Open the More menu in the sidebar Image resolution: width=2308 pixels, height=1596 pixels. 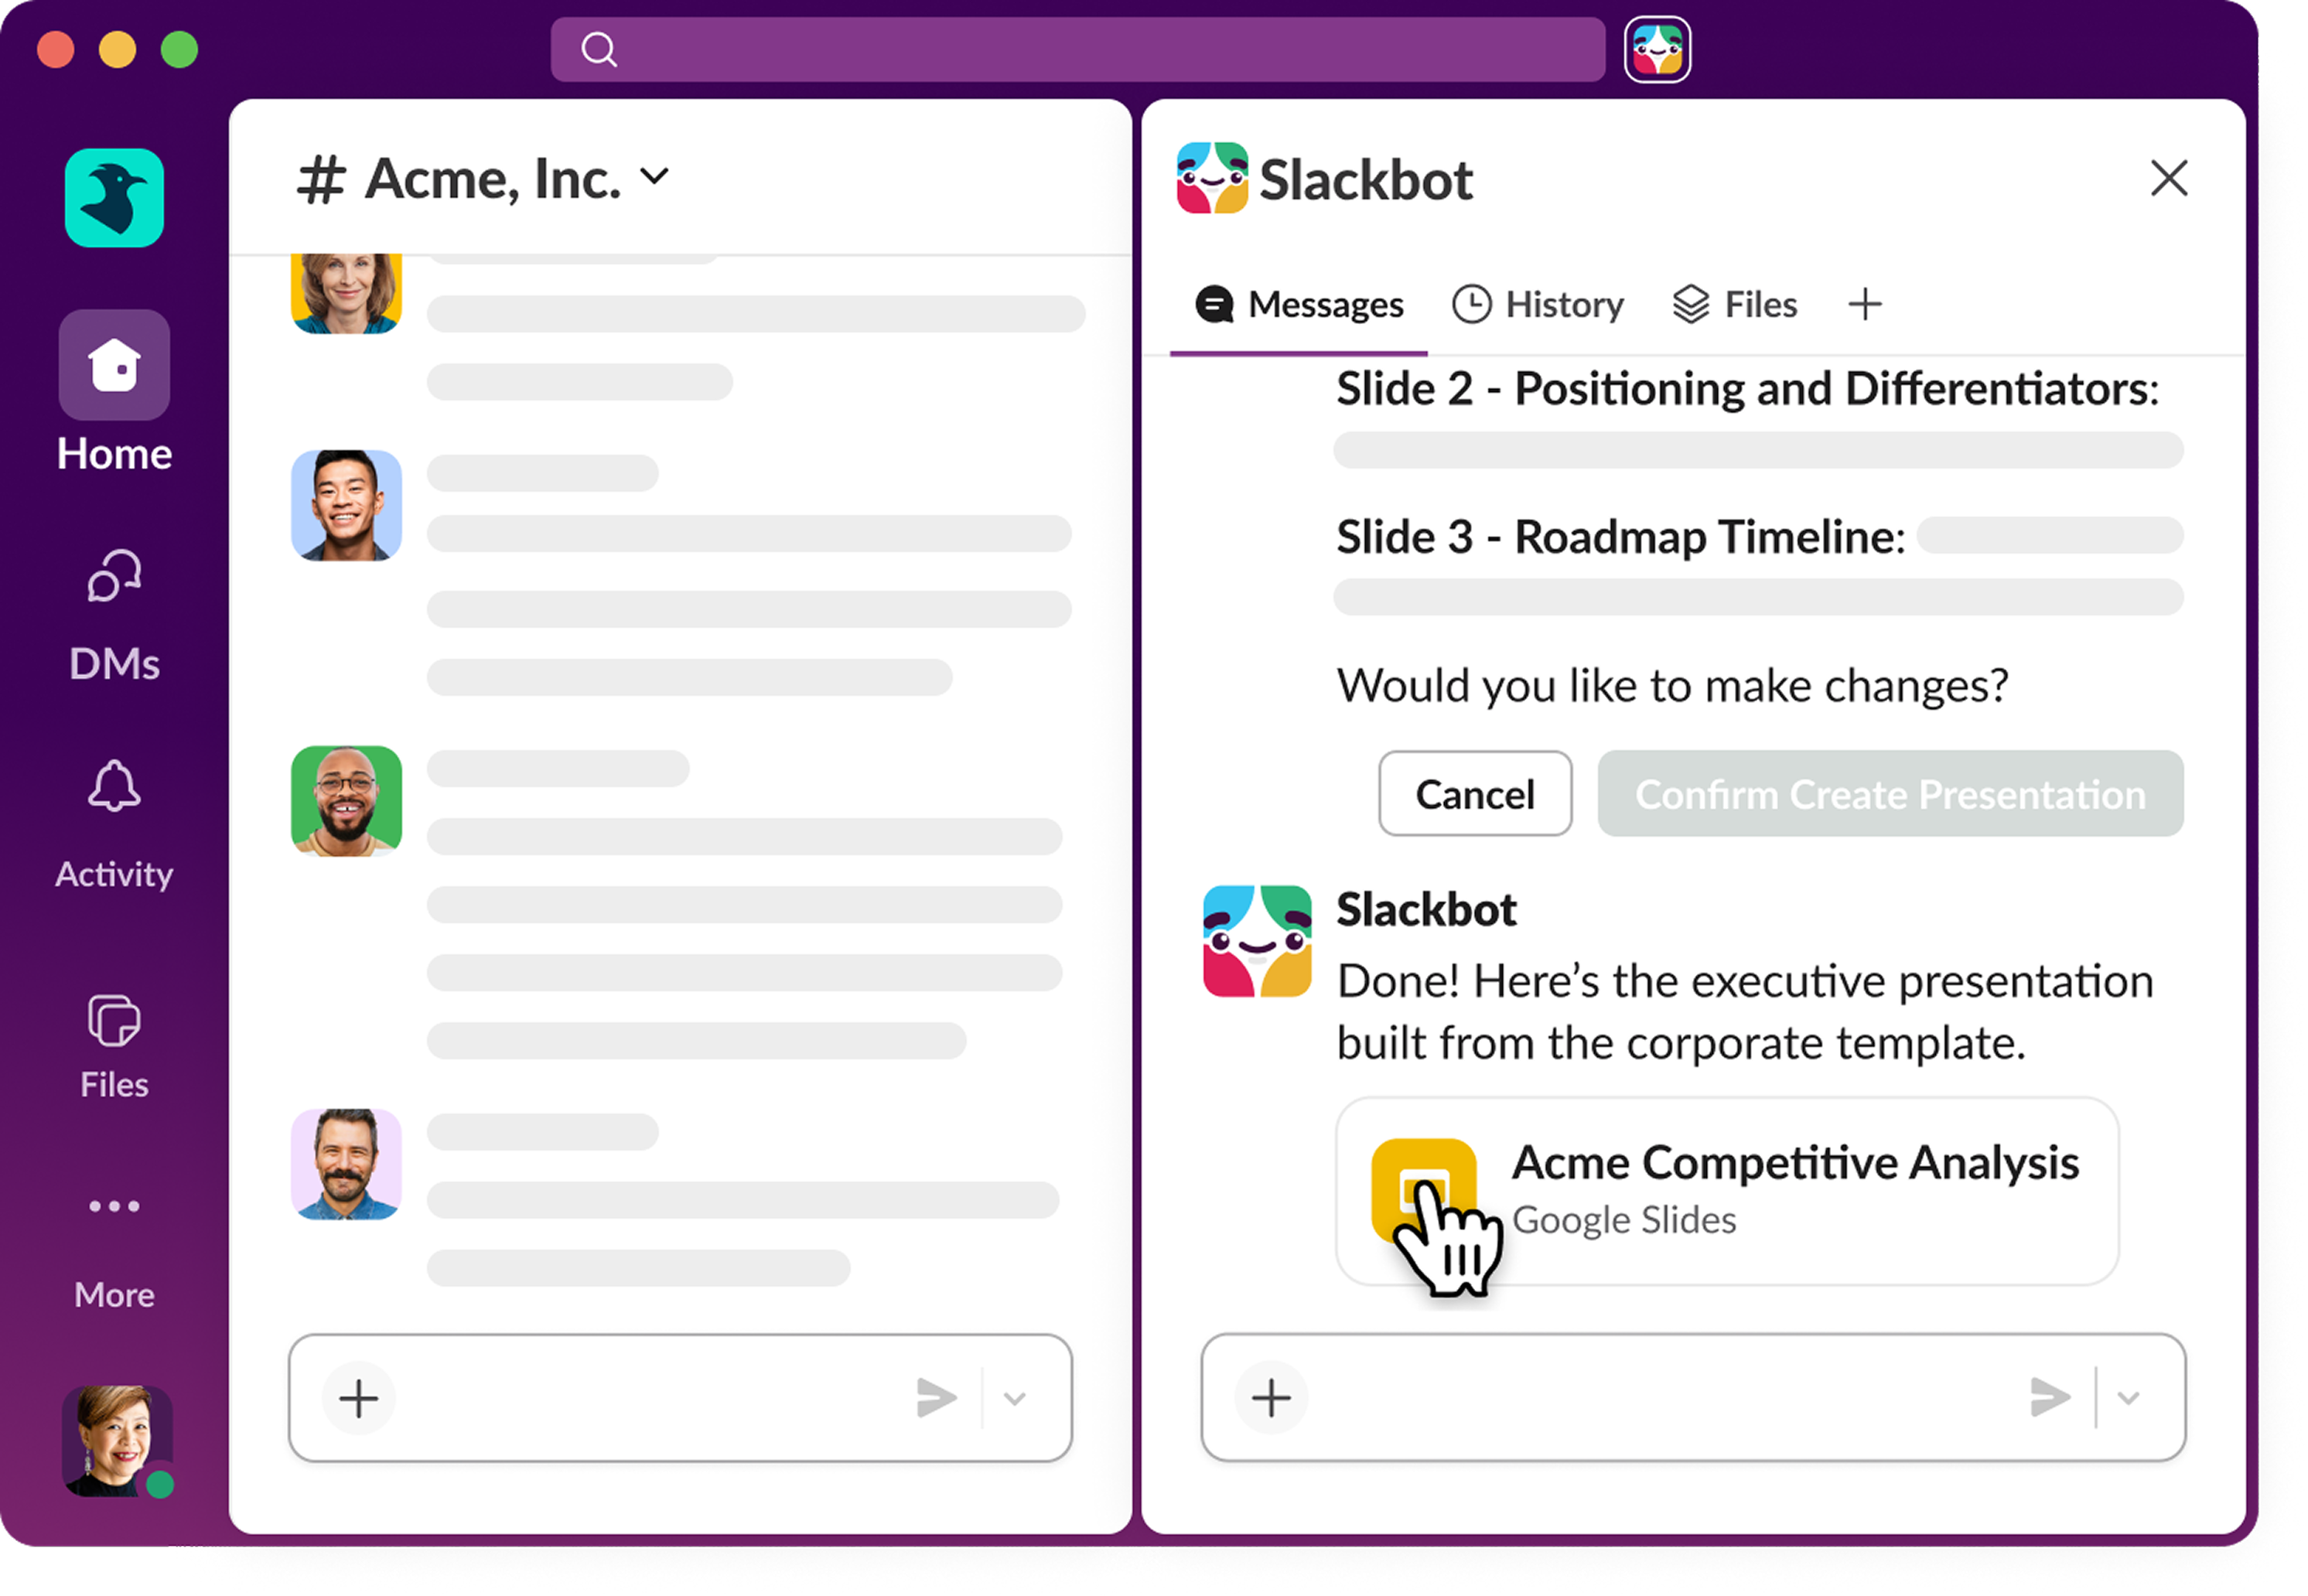pos(114,1252)
